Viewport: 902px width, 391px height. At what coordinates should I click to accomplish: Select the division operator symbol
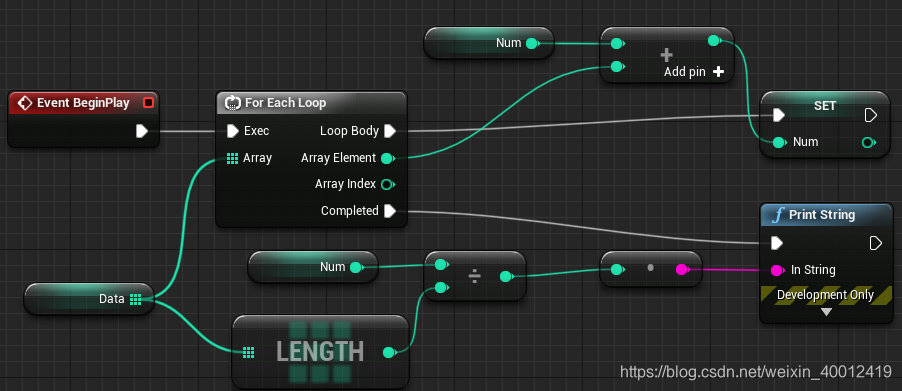click(x=475, y=277)
